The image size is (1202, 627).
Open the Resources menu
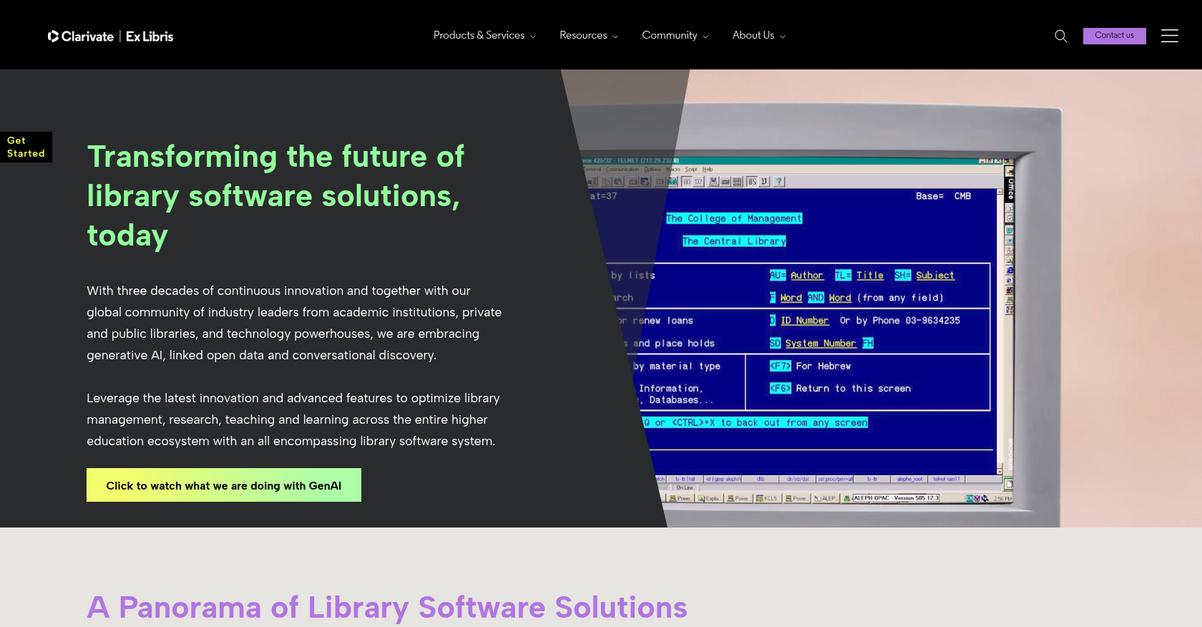[x=583, y=35]
